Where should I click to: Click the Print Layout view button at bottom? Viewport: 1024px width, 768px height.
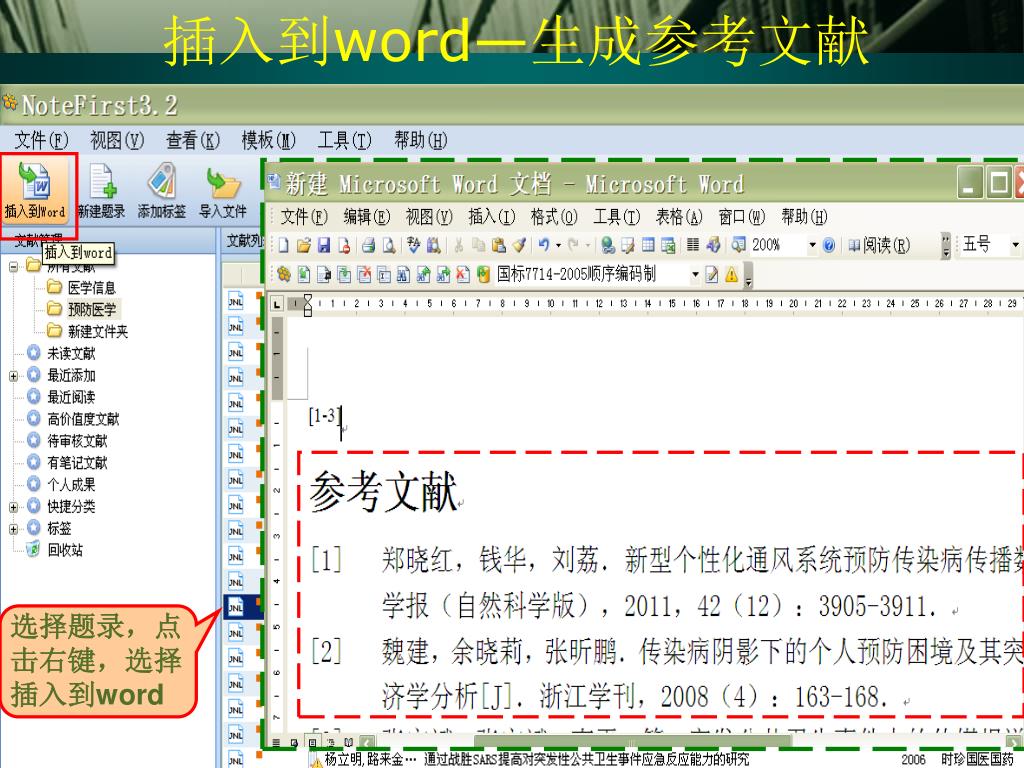point(313,743)
